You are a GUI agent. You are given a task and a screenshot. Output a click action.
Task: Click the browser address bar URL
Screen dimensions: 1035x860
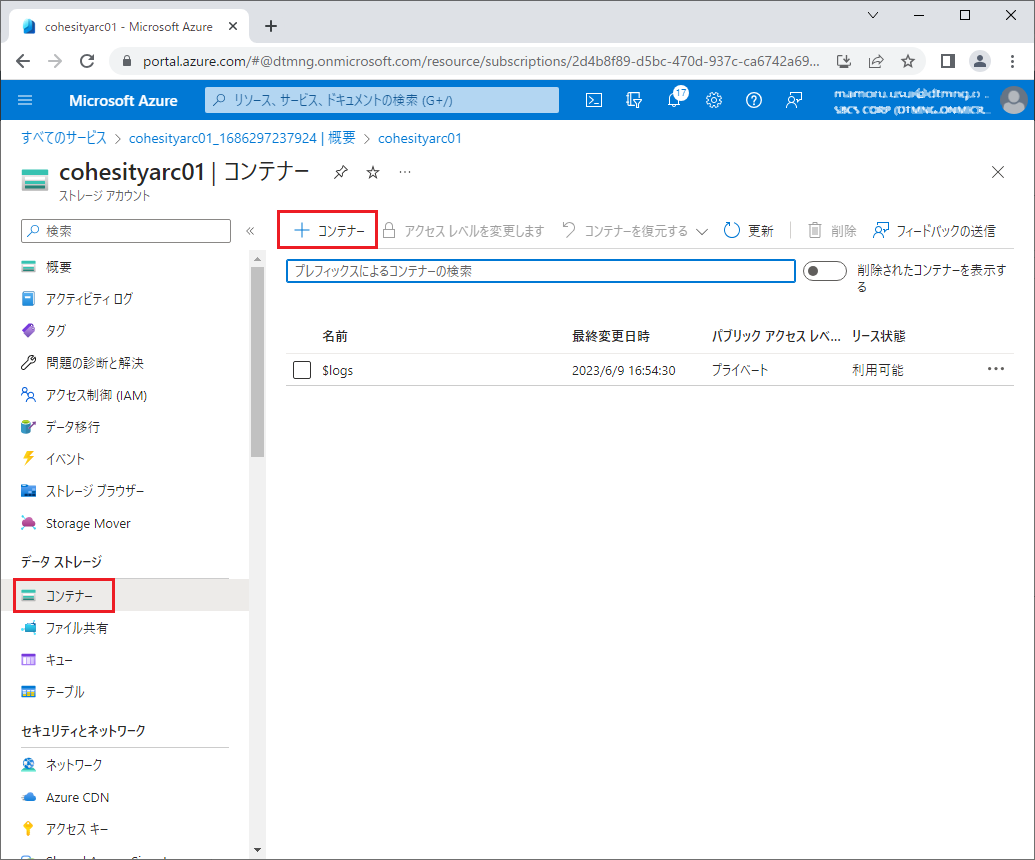pos(481,61)
